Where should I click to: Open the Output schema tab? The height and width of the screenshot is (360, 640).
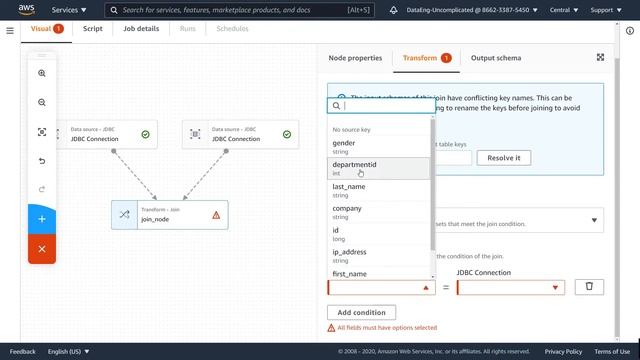pos(496,58)
